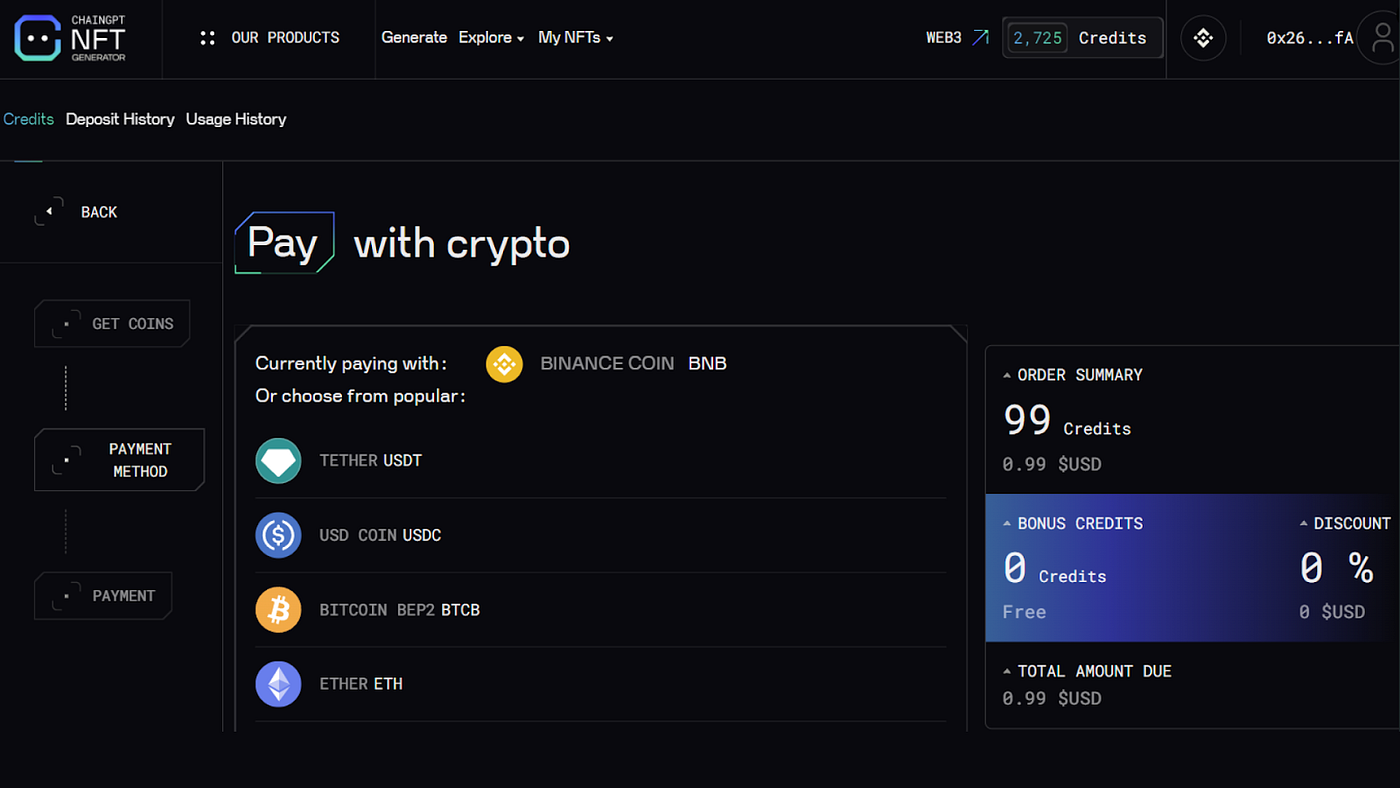Viewport: 1400px width, 788px height.
Task: Click the Back arrow icon
Action: click(x=49, y=212)
